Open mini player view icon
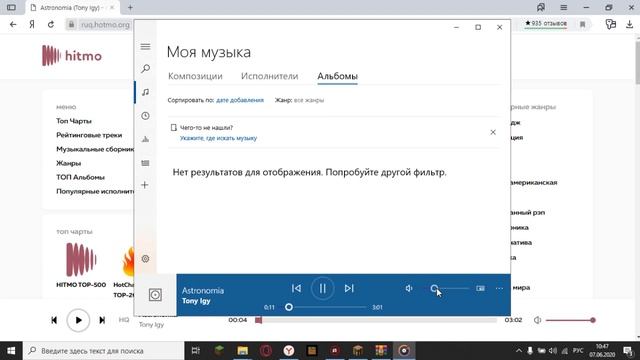Screen dimensions: 640x360 click(x=480, y=288)
